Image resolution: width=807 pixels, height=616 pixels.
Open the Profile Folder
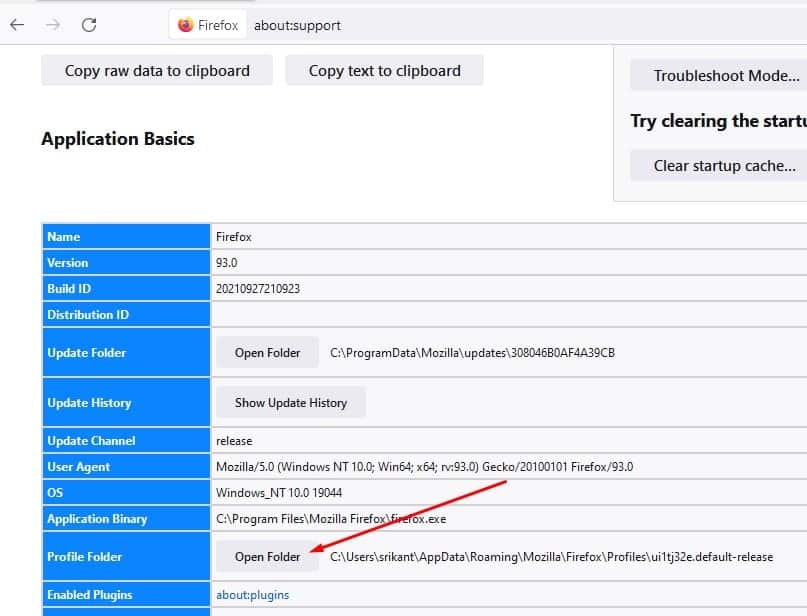(267, 556)
